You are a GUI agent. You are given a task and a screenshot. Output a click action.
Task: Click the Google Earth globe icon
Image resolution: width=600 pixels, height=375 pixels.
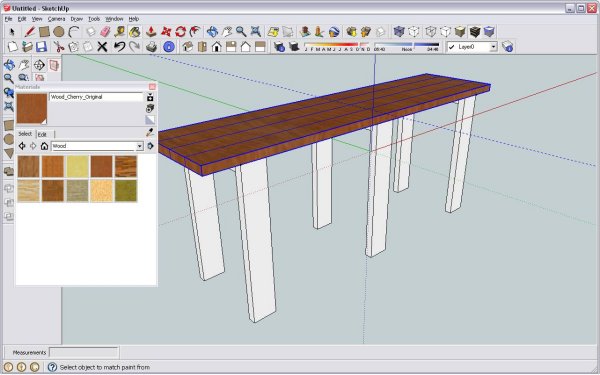[x=334, y=32]
